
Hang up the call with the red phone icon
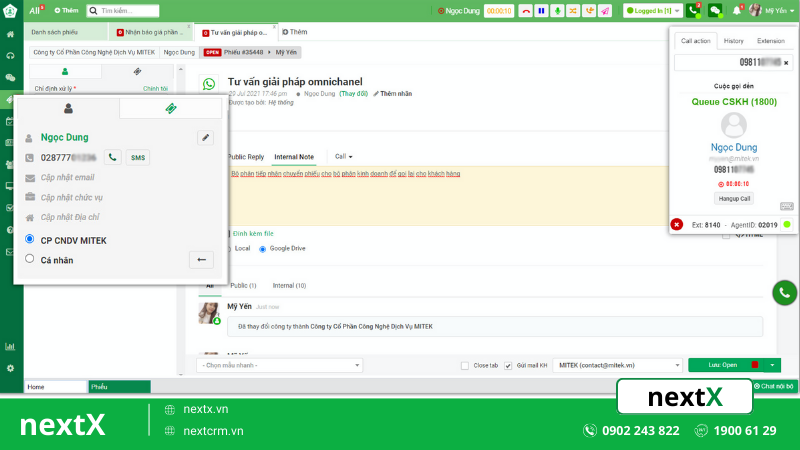pyautogui.click(x=526, y=11)
